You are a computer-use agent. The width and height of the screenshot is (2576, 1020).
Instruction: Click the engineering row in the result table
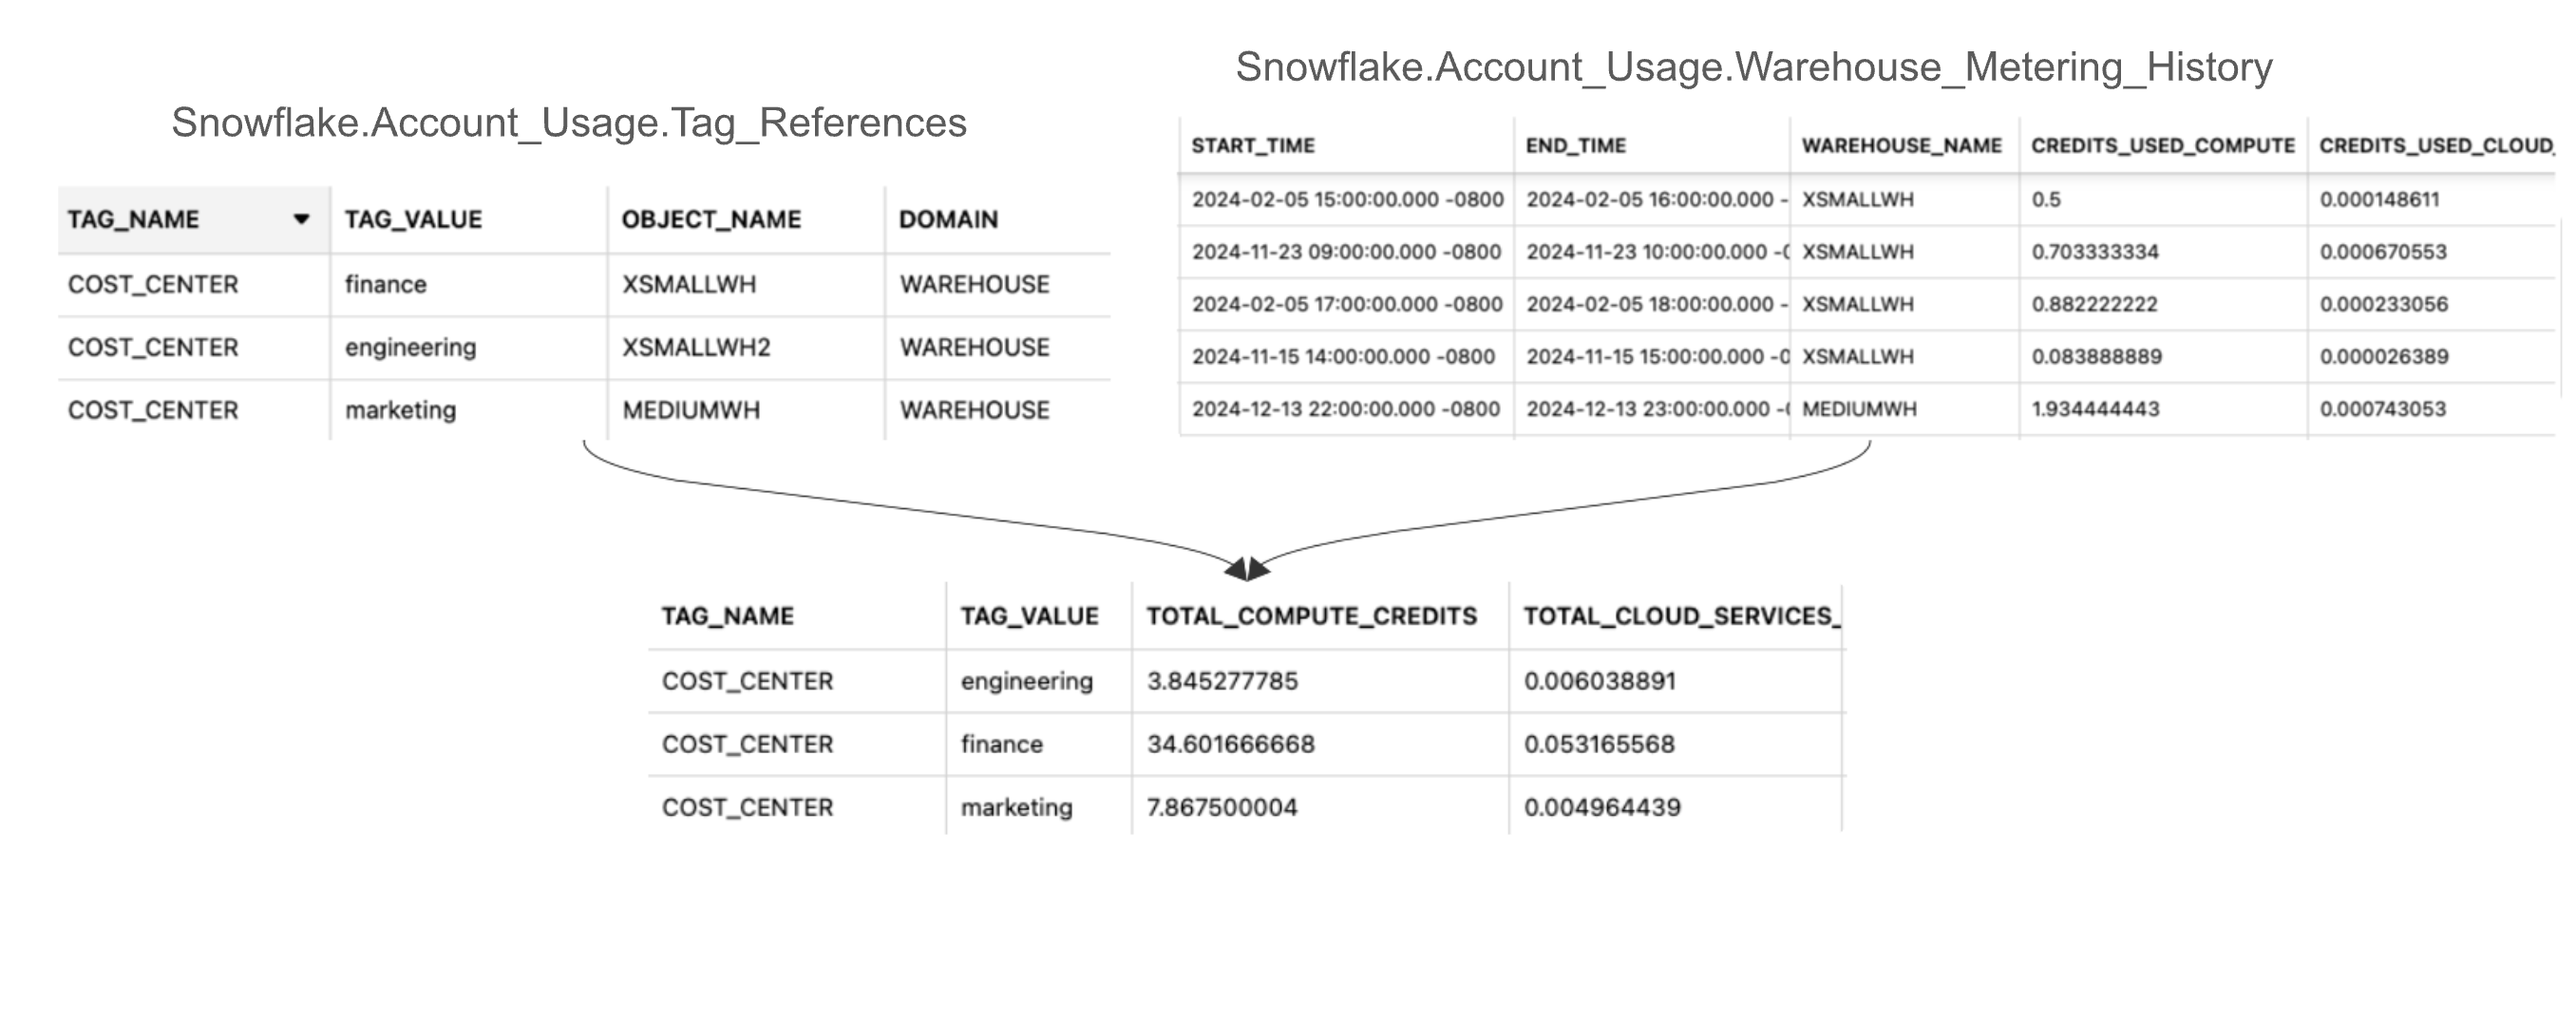point(1026,681)
